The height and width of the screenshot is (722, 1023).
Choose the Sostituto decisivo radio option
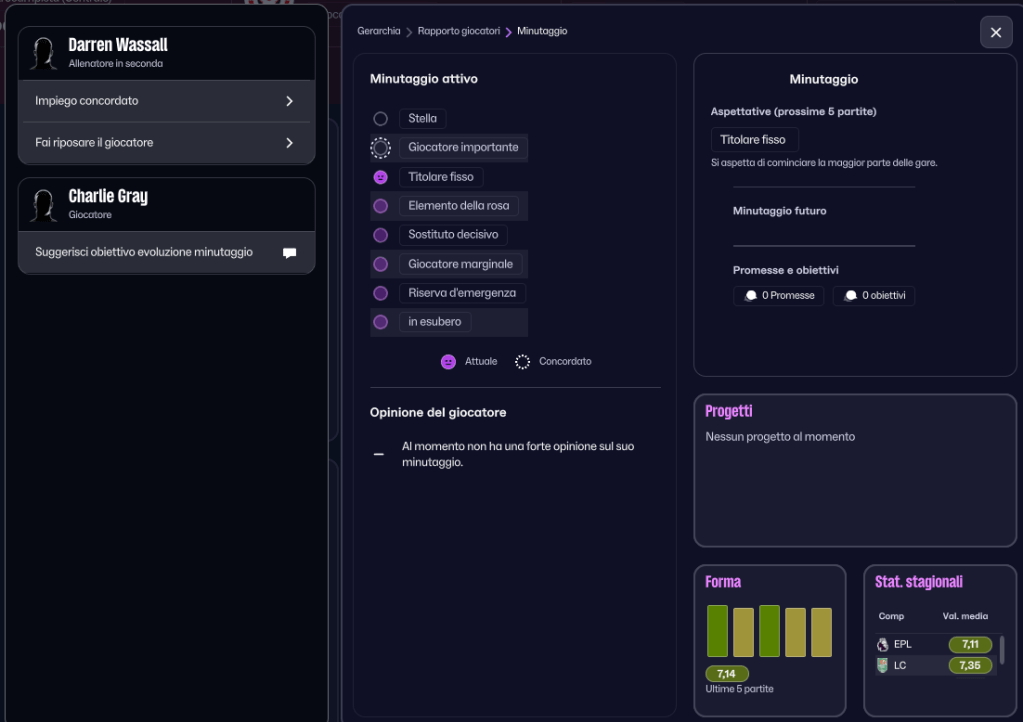click(380, 235)
